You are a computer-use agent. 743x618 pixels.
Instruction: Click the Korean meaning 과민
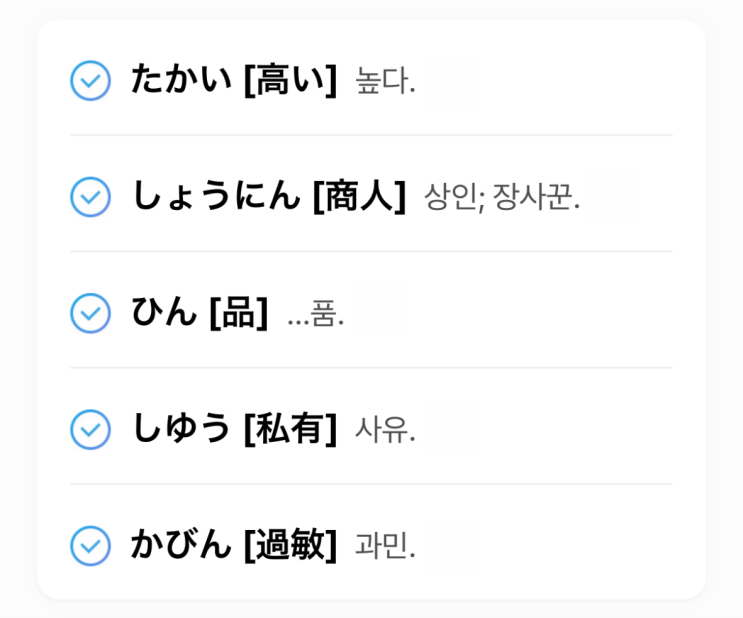tap(385, 547)
